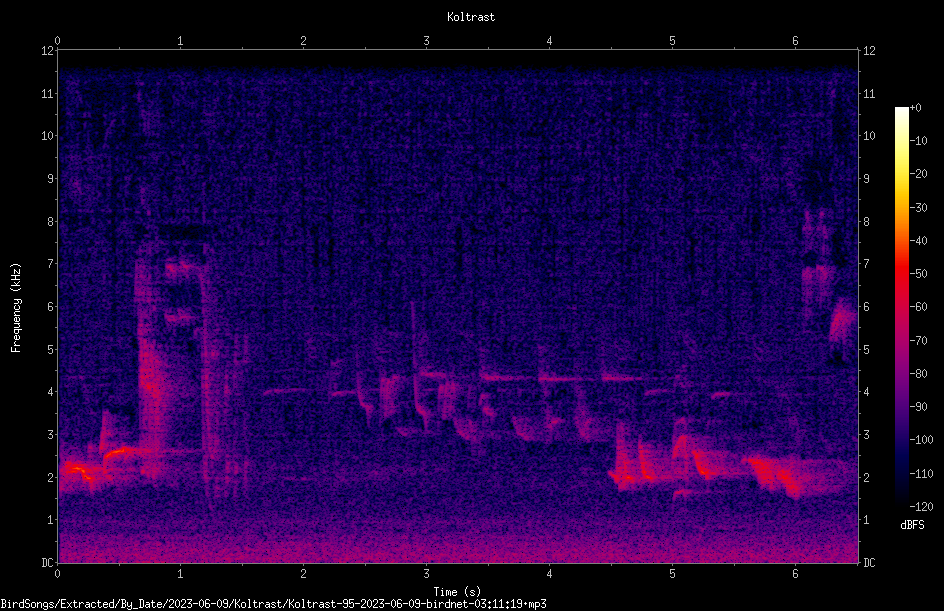Click the "0" tick on the bottom time axis
Viewport: 944px width, 611px height.
pyautogui.click(x=57, y=574)
